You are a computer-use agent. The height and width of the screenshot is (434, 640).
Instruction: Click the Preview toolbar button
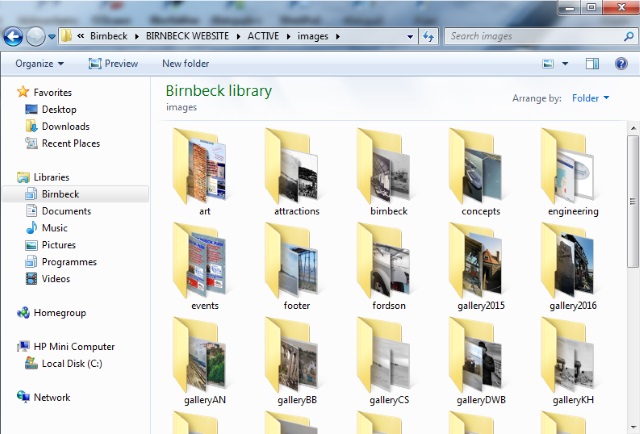point(113,63)
